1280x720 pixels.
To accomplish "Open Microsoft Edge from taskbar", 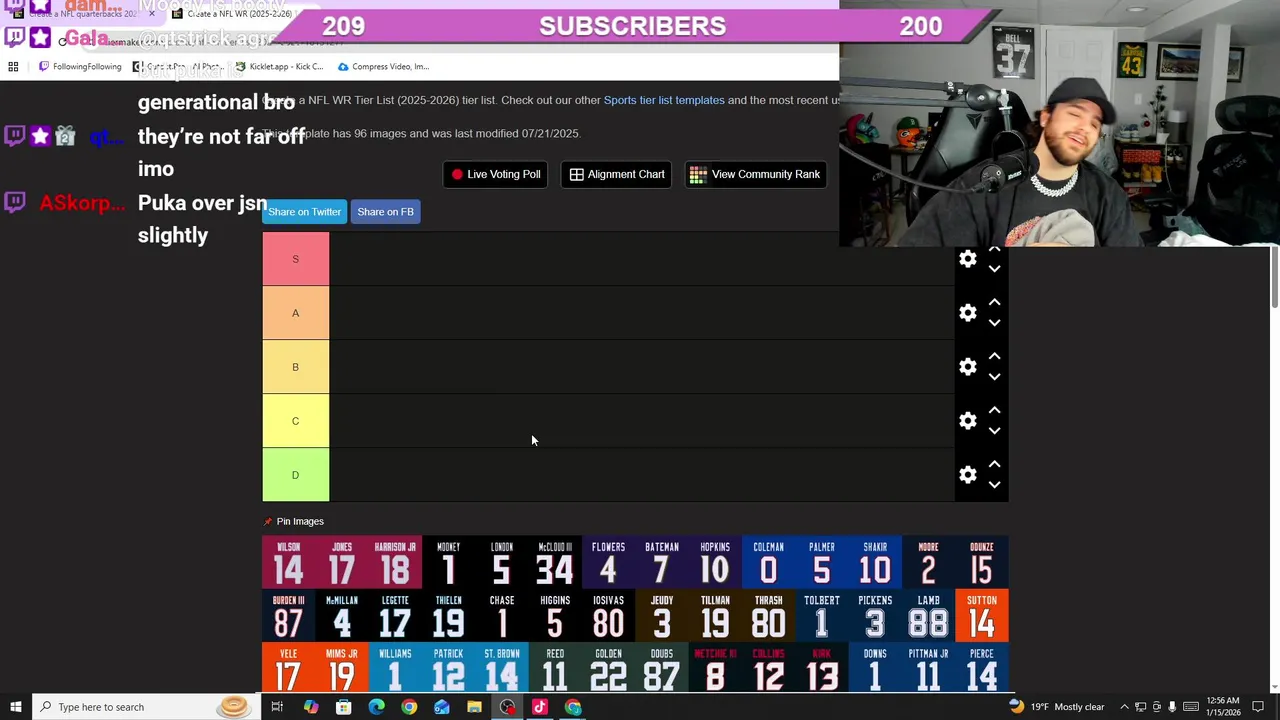I will [376, 707].
